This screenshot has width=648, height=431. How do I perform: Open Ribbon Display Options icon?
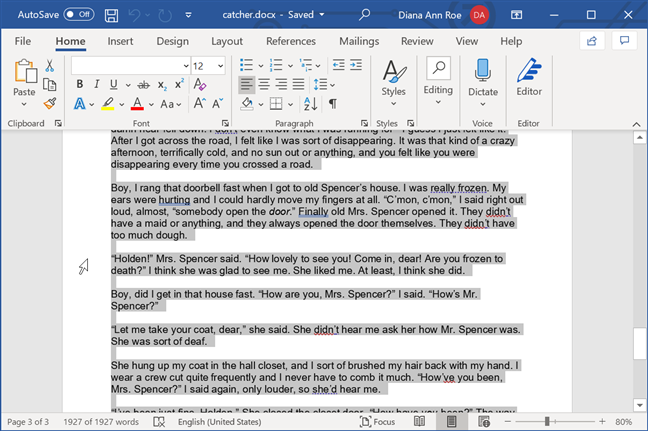tap(516, 15)
